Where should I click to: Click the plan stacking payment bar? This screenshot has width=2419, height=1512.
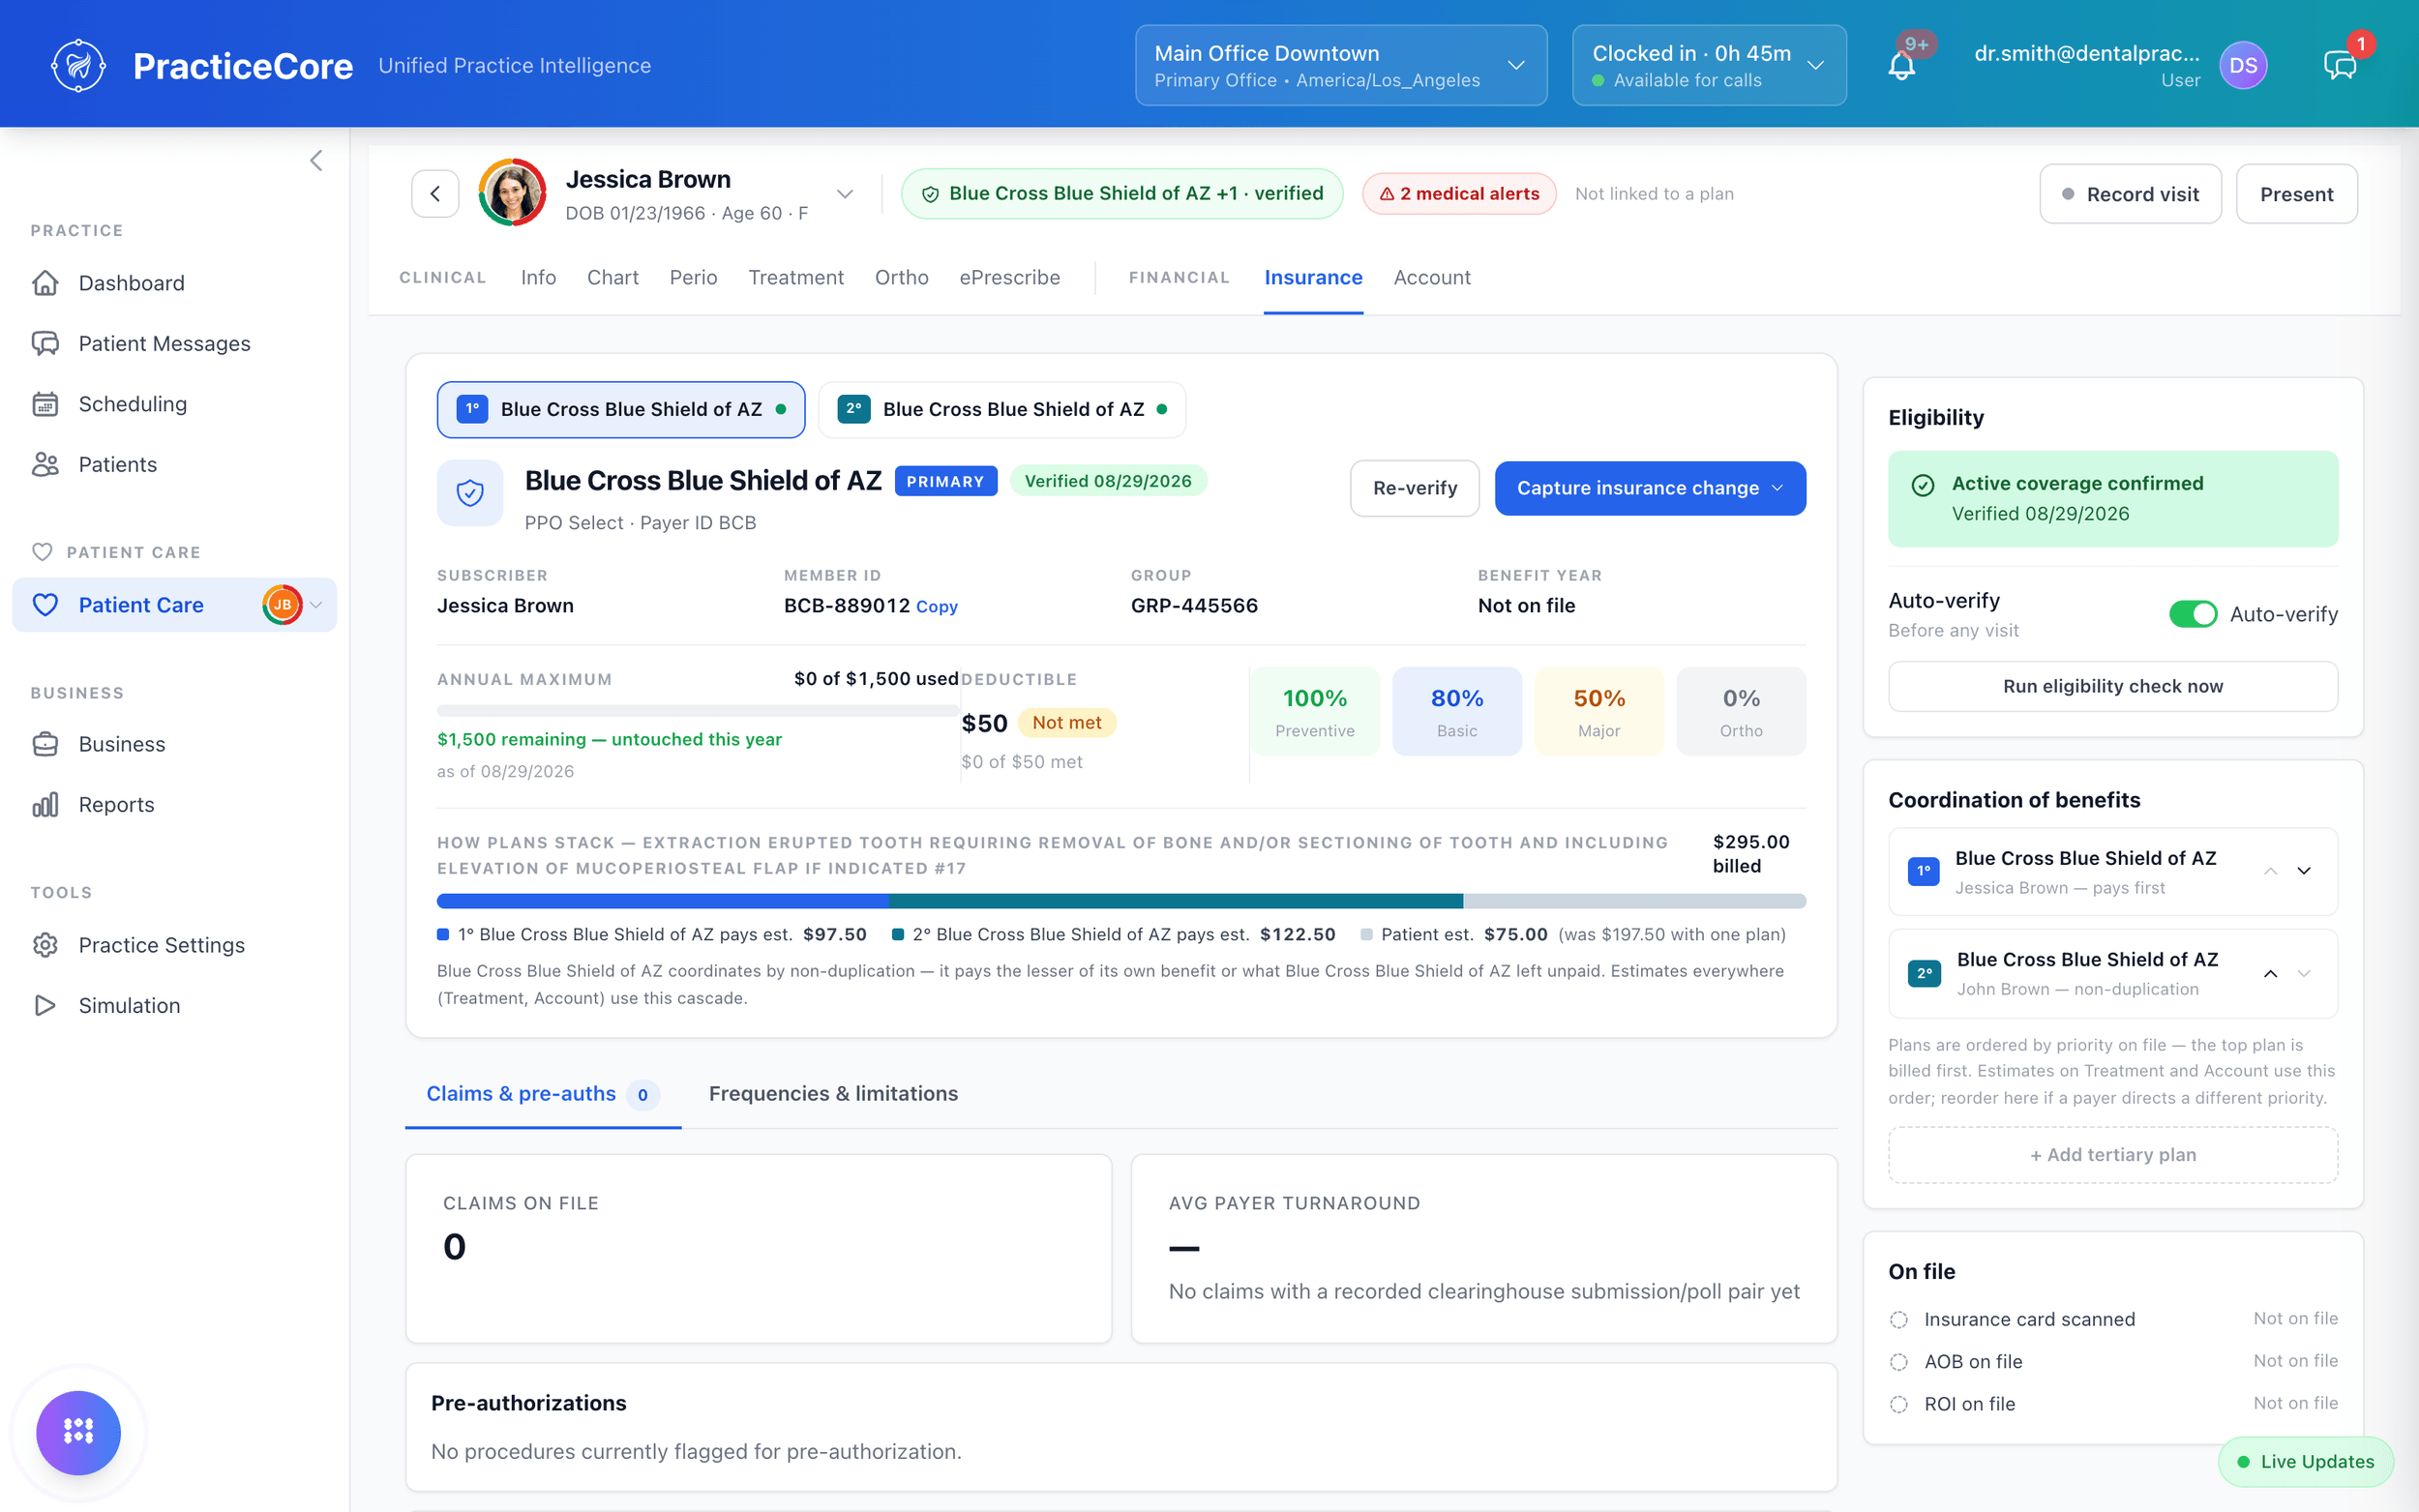pos(1121,901)
